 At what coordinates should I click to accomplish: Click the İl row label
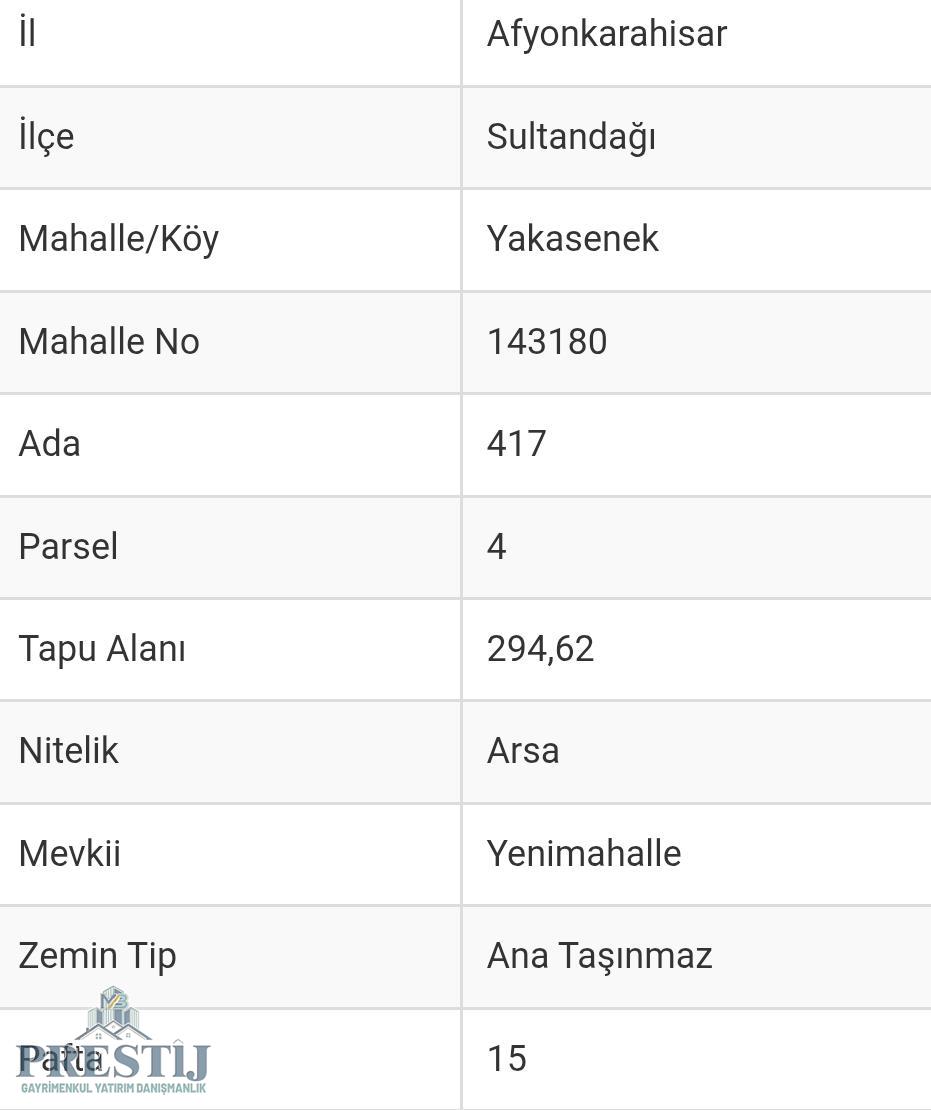click(28, 33)
